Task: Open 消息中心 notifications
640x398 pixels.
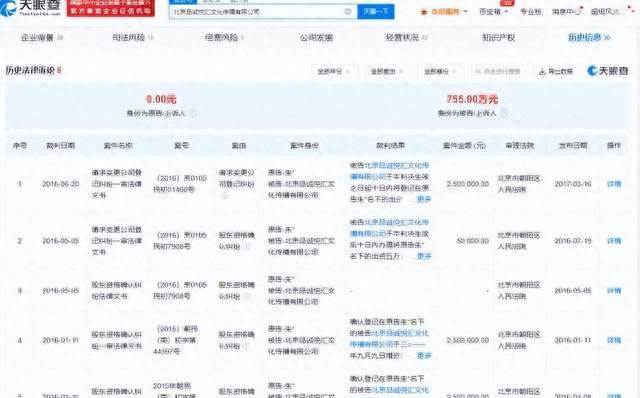Action: click(566, 12)
